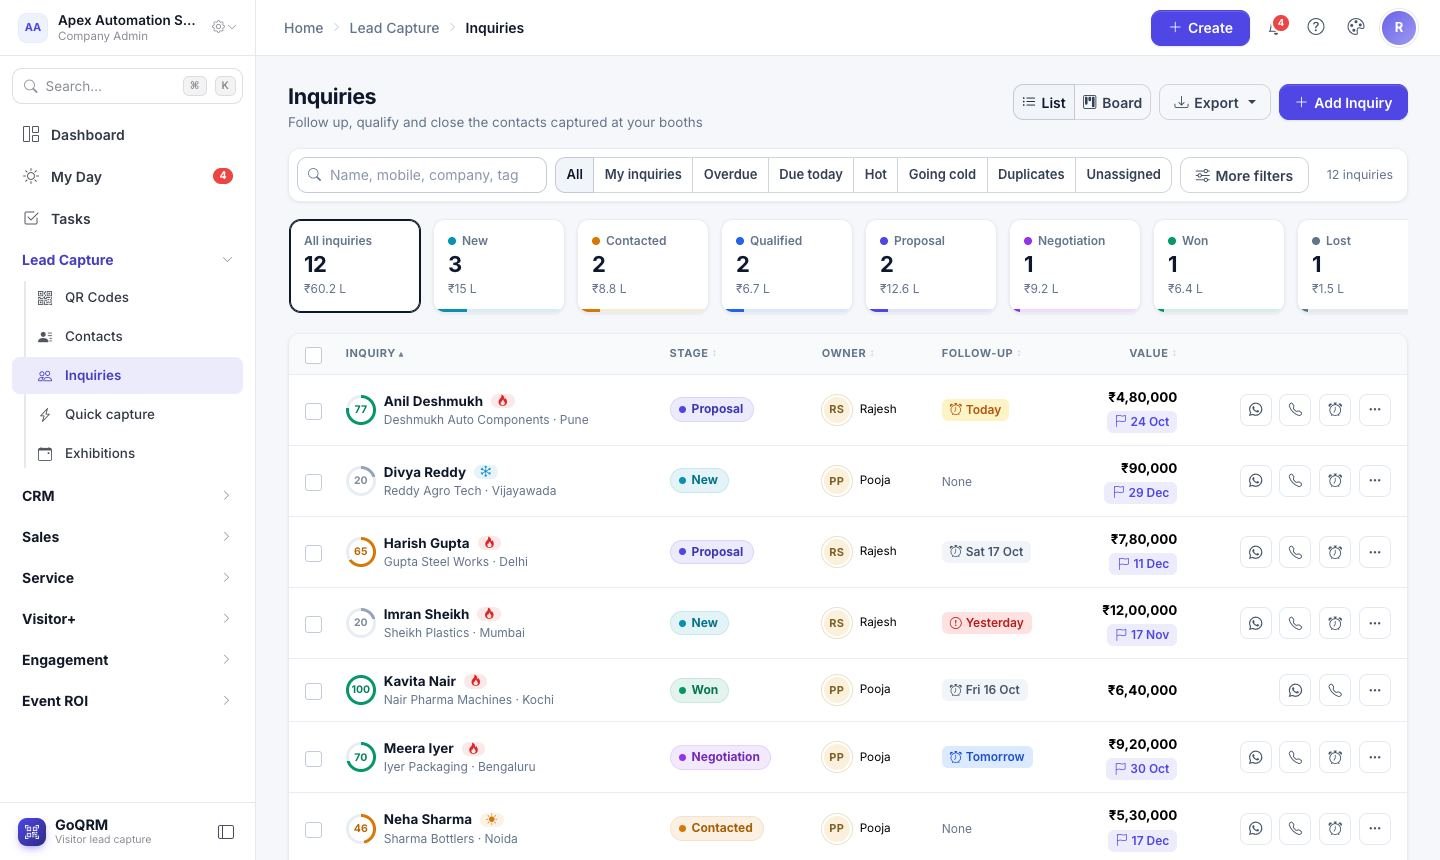Select Negotiation stage card
1440x860 pixels.
click(1074, 266)
